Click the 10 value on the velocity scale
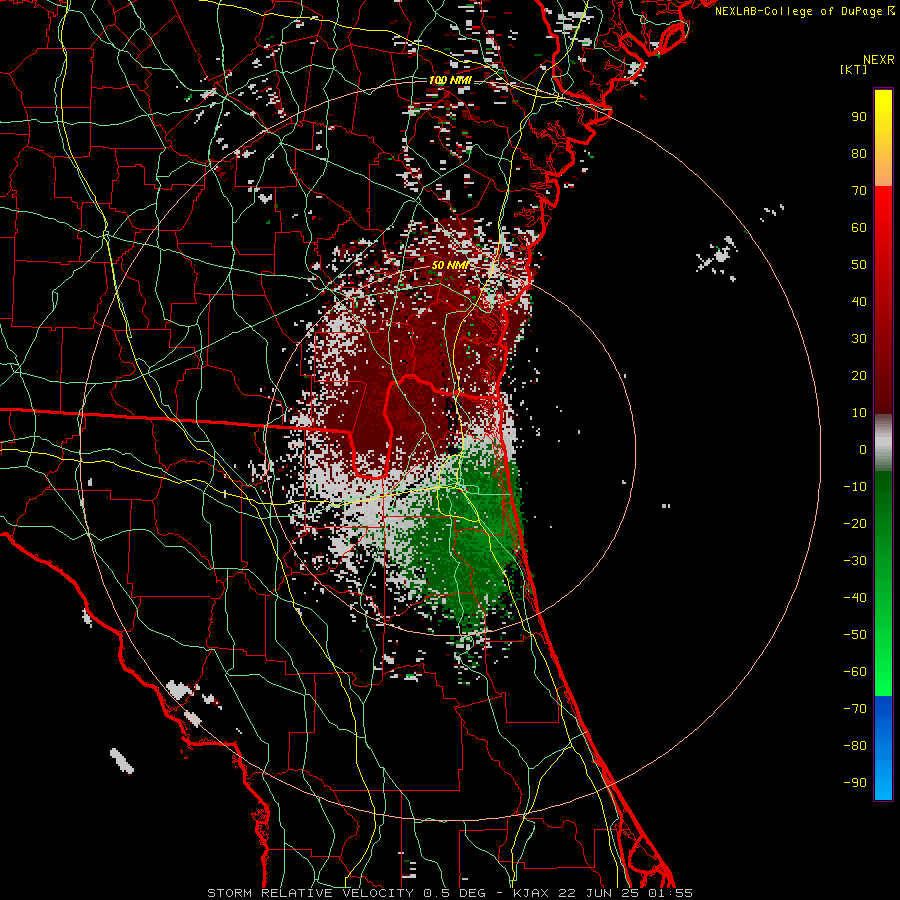Viewport: 900px width, 900px height. point(859,413)
